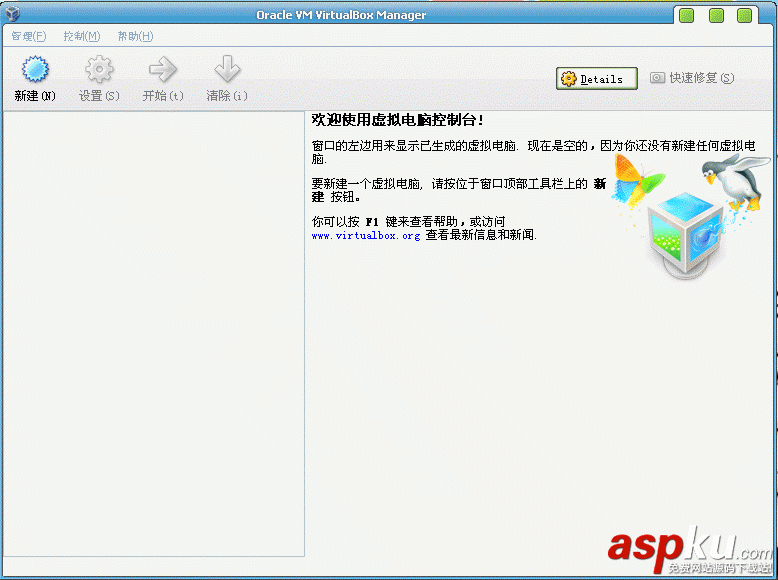Click the Details button
The width and height of the screenshot is (778, 580).
point(596,79)
